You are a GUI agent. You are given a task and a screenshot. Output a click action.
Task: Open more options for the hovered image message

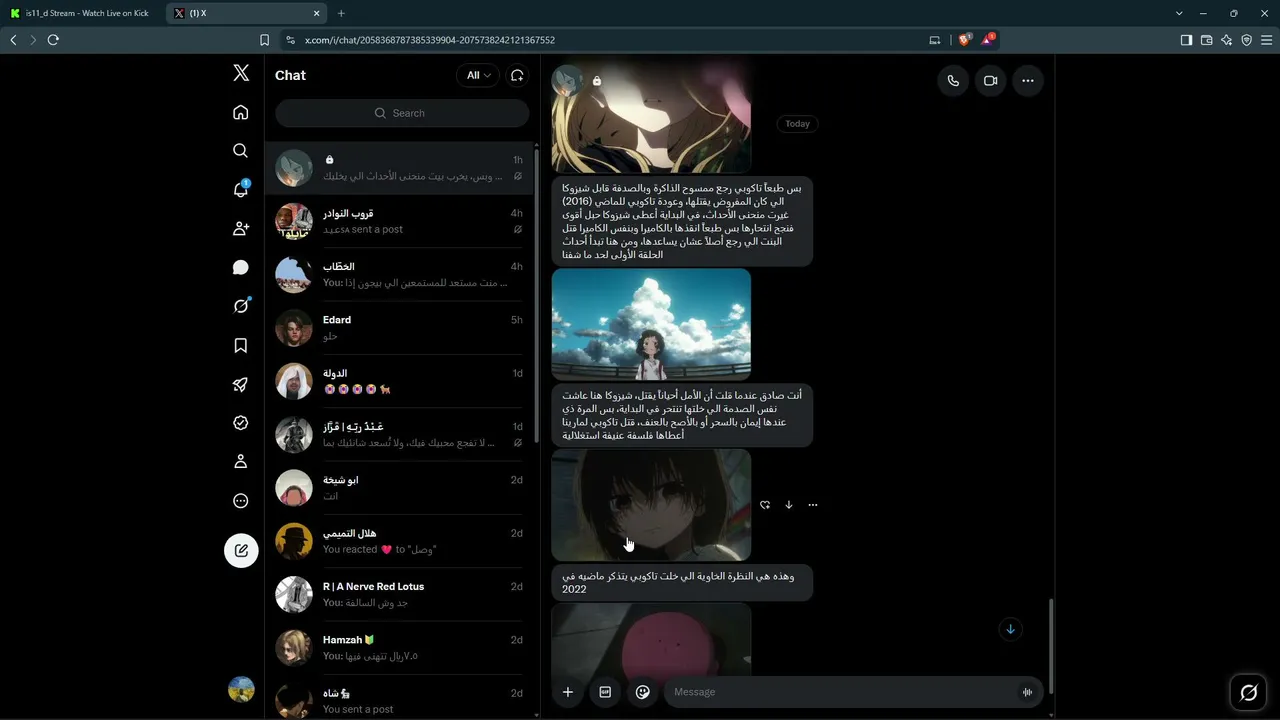coord(813,505)
